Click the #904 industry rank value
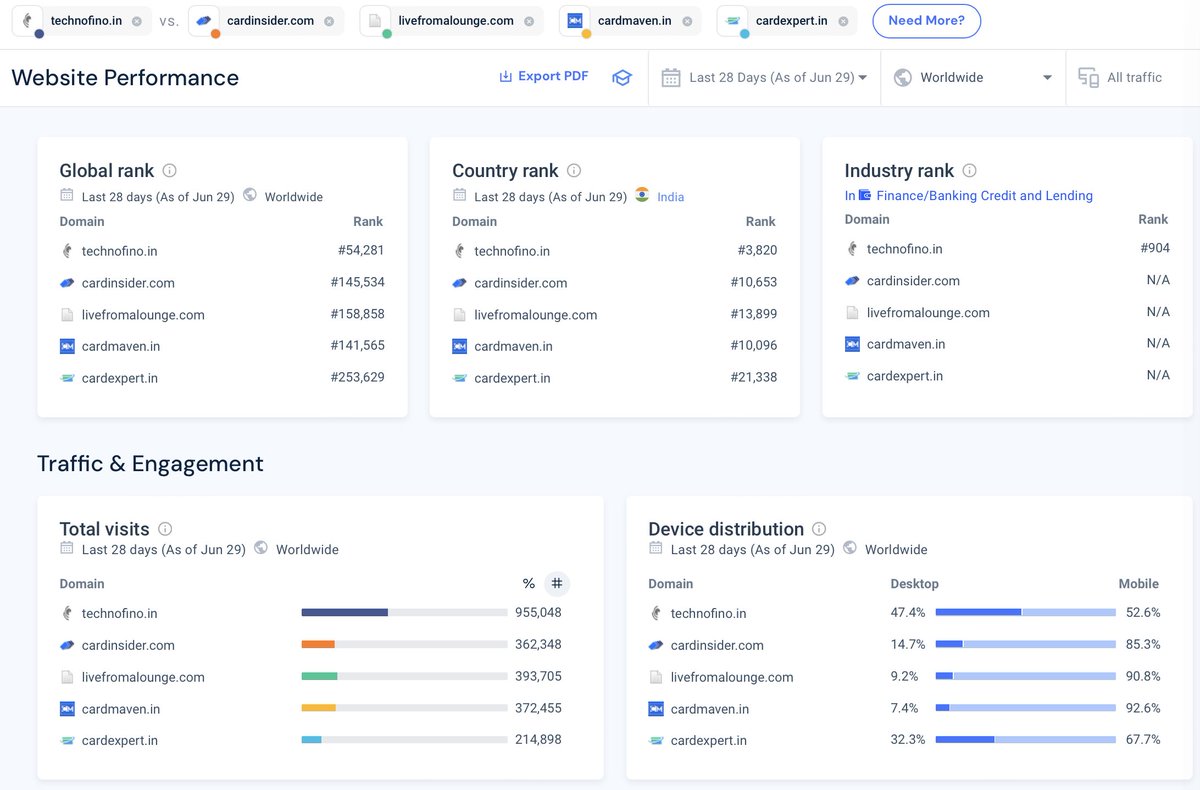1200x790 pixels. pos(1155,248)
